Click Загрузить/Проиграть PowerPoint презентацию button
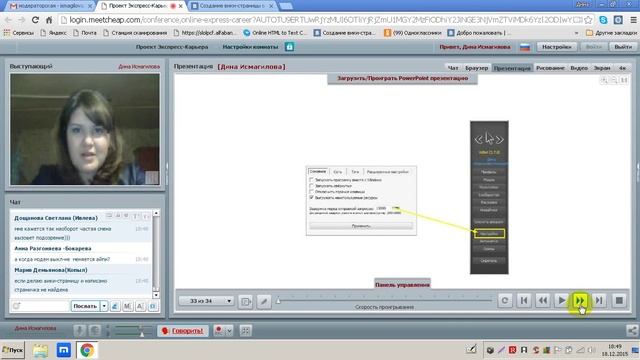 [x=402, y=78]
